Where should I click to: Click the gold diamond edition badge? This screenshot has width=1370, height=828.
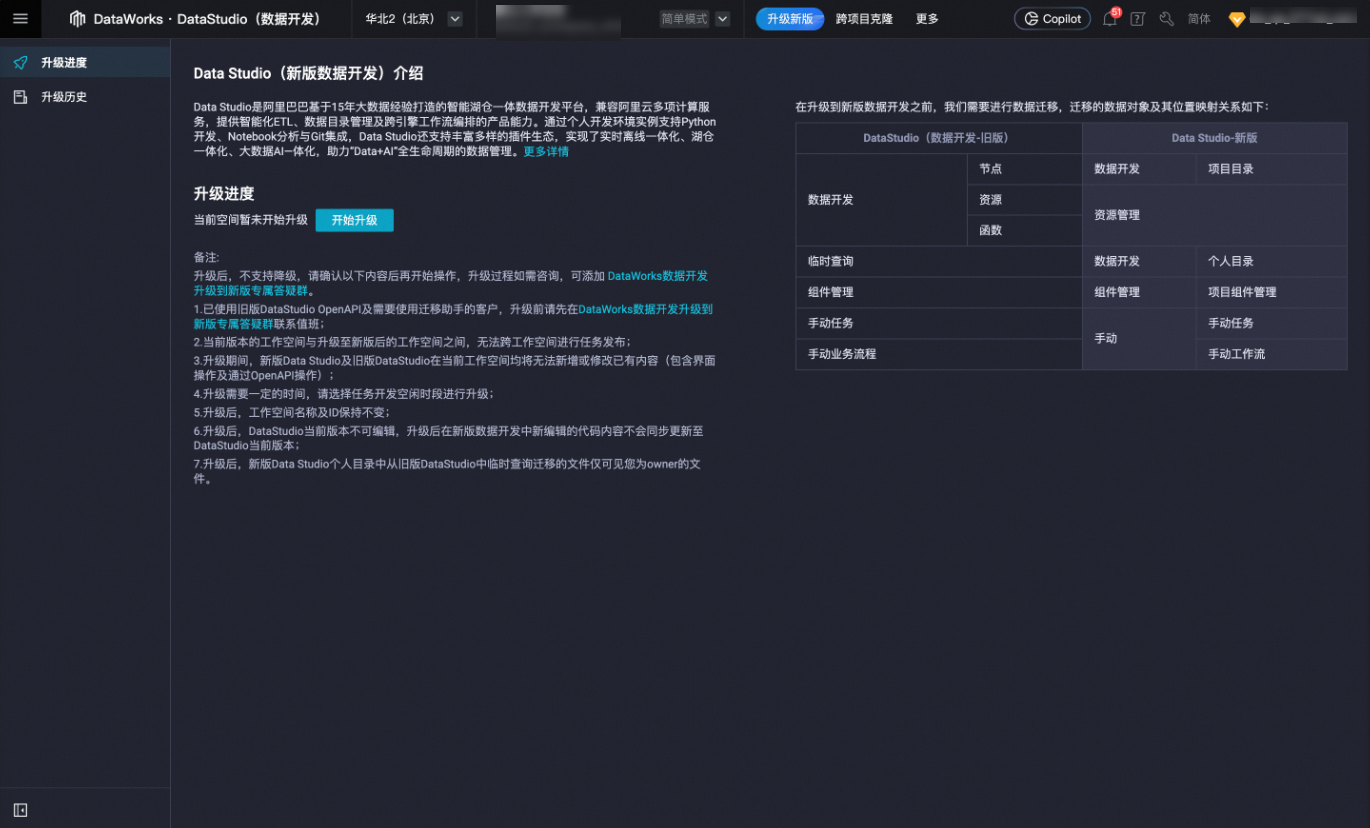tap(1237, 19)
